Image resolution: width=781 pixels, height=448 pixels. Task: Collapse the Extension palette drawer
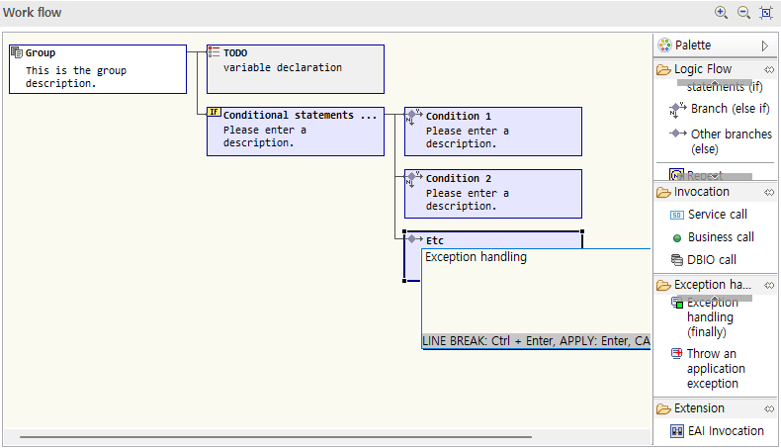tap(699, 408)
